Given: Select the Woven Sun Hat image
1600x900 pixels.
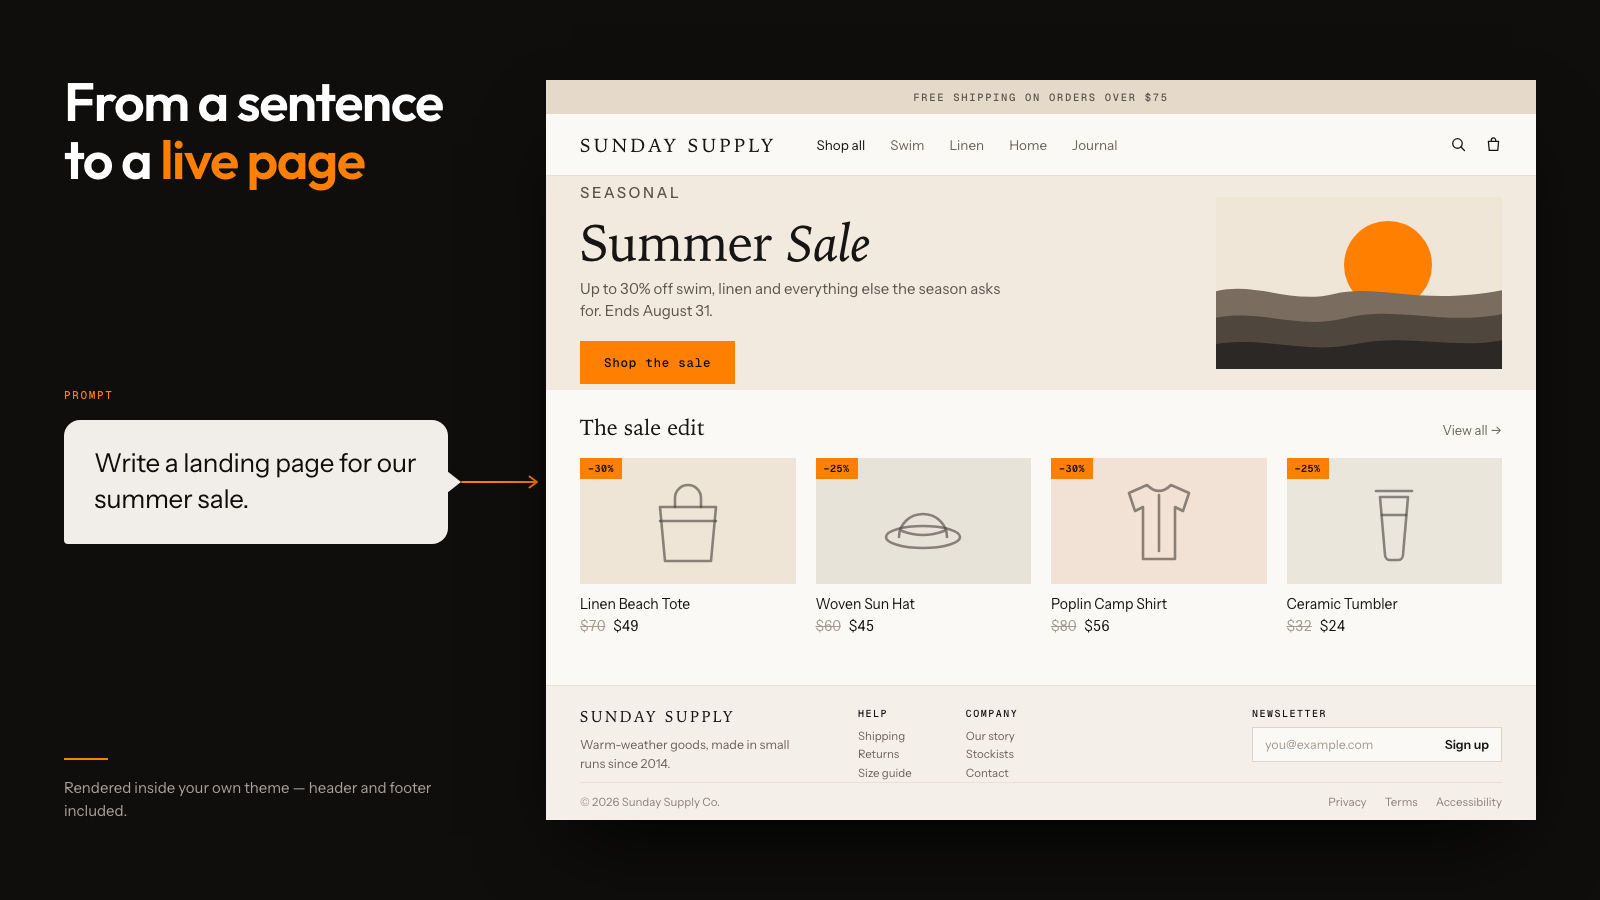Looking at the screenshot, I should click(923, 521).
